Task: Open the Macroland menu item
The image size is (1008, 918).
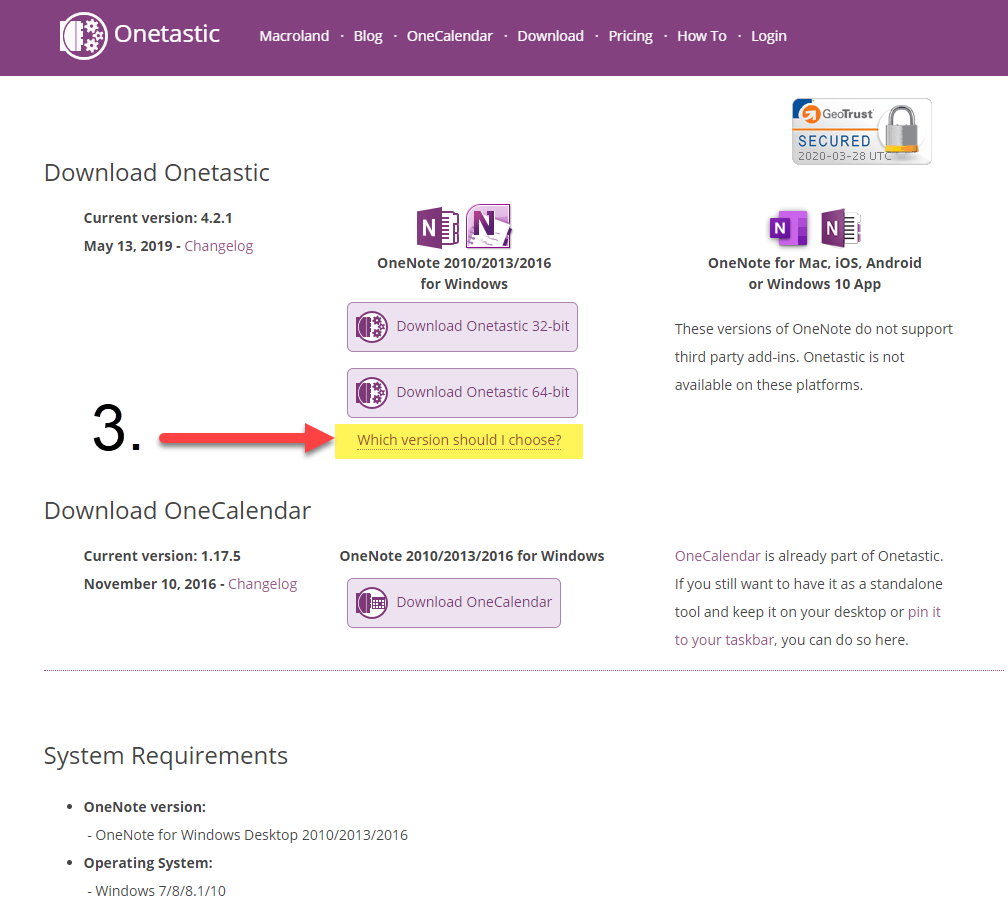Action: 294,36
